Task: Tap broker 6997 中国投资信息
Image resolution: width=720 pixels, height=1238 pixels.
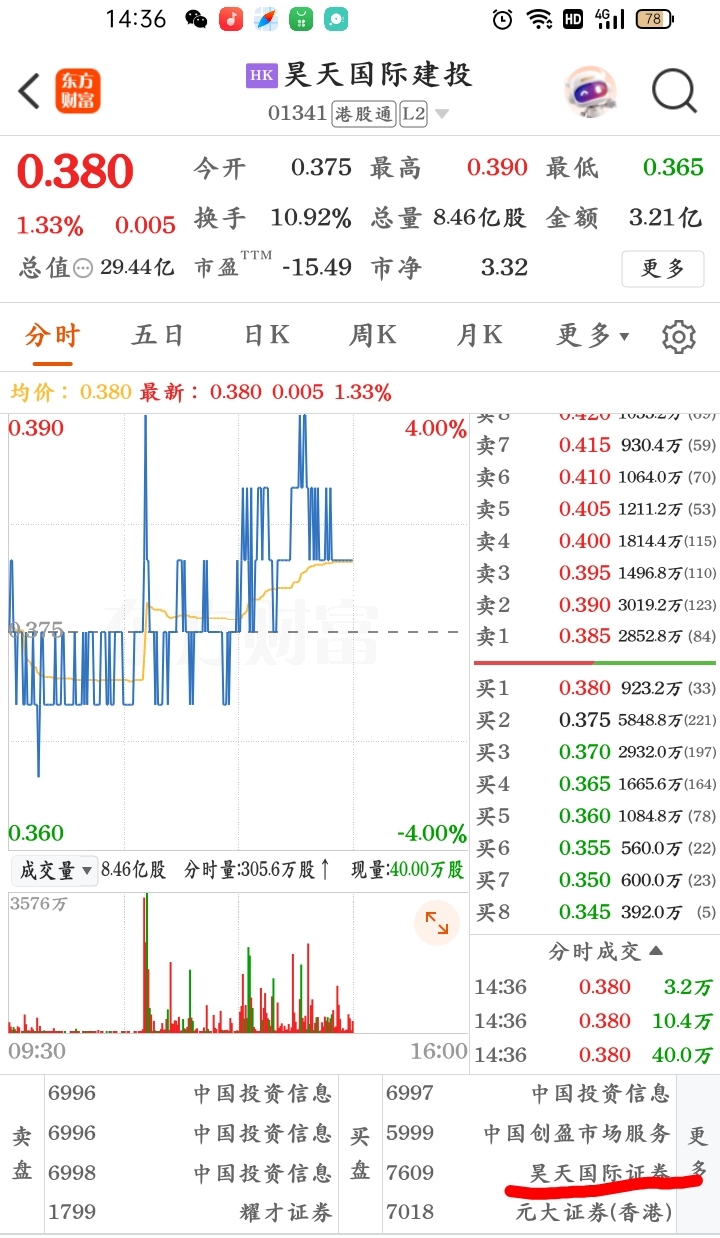Action: tap(528, 1093)
